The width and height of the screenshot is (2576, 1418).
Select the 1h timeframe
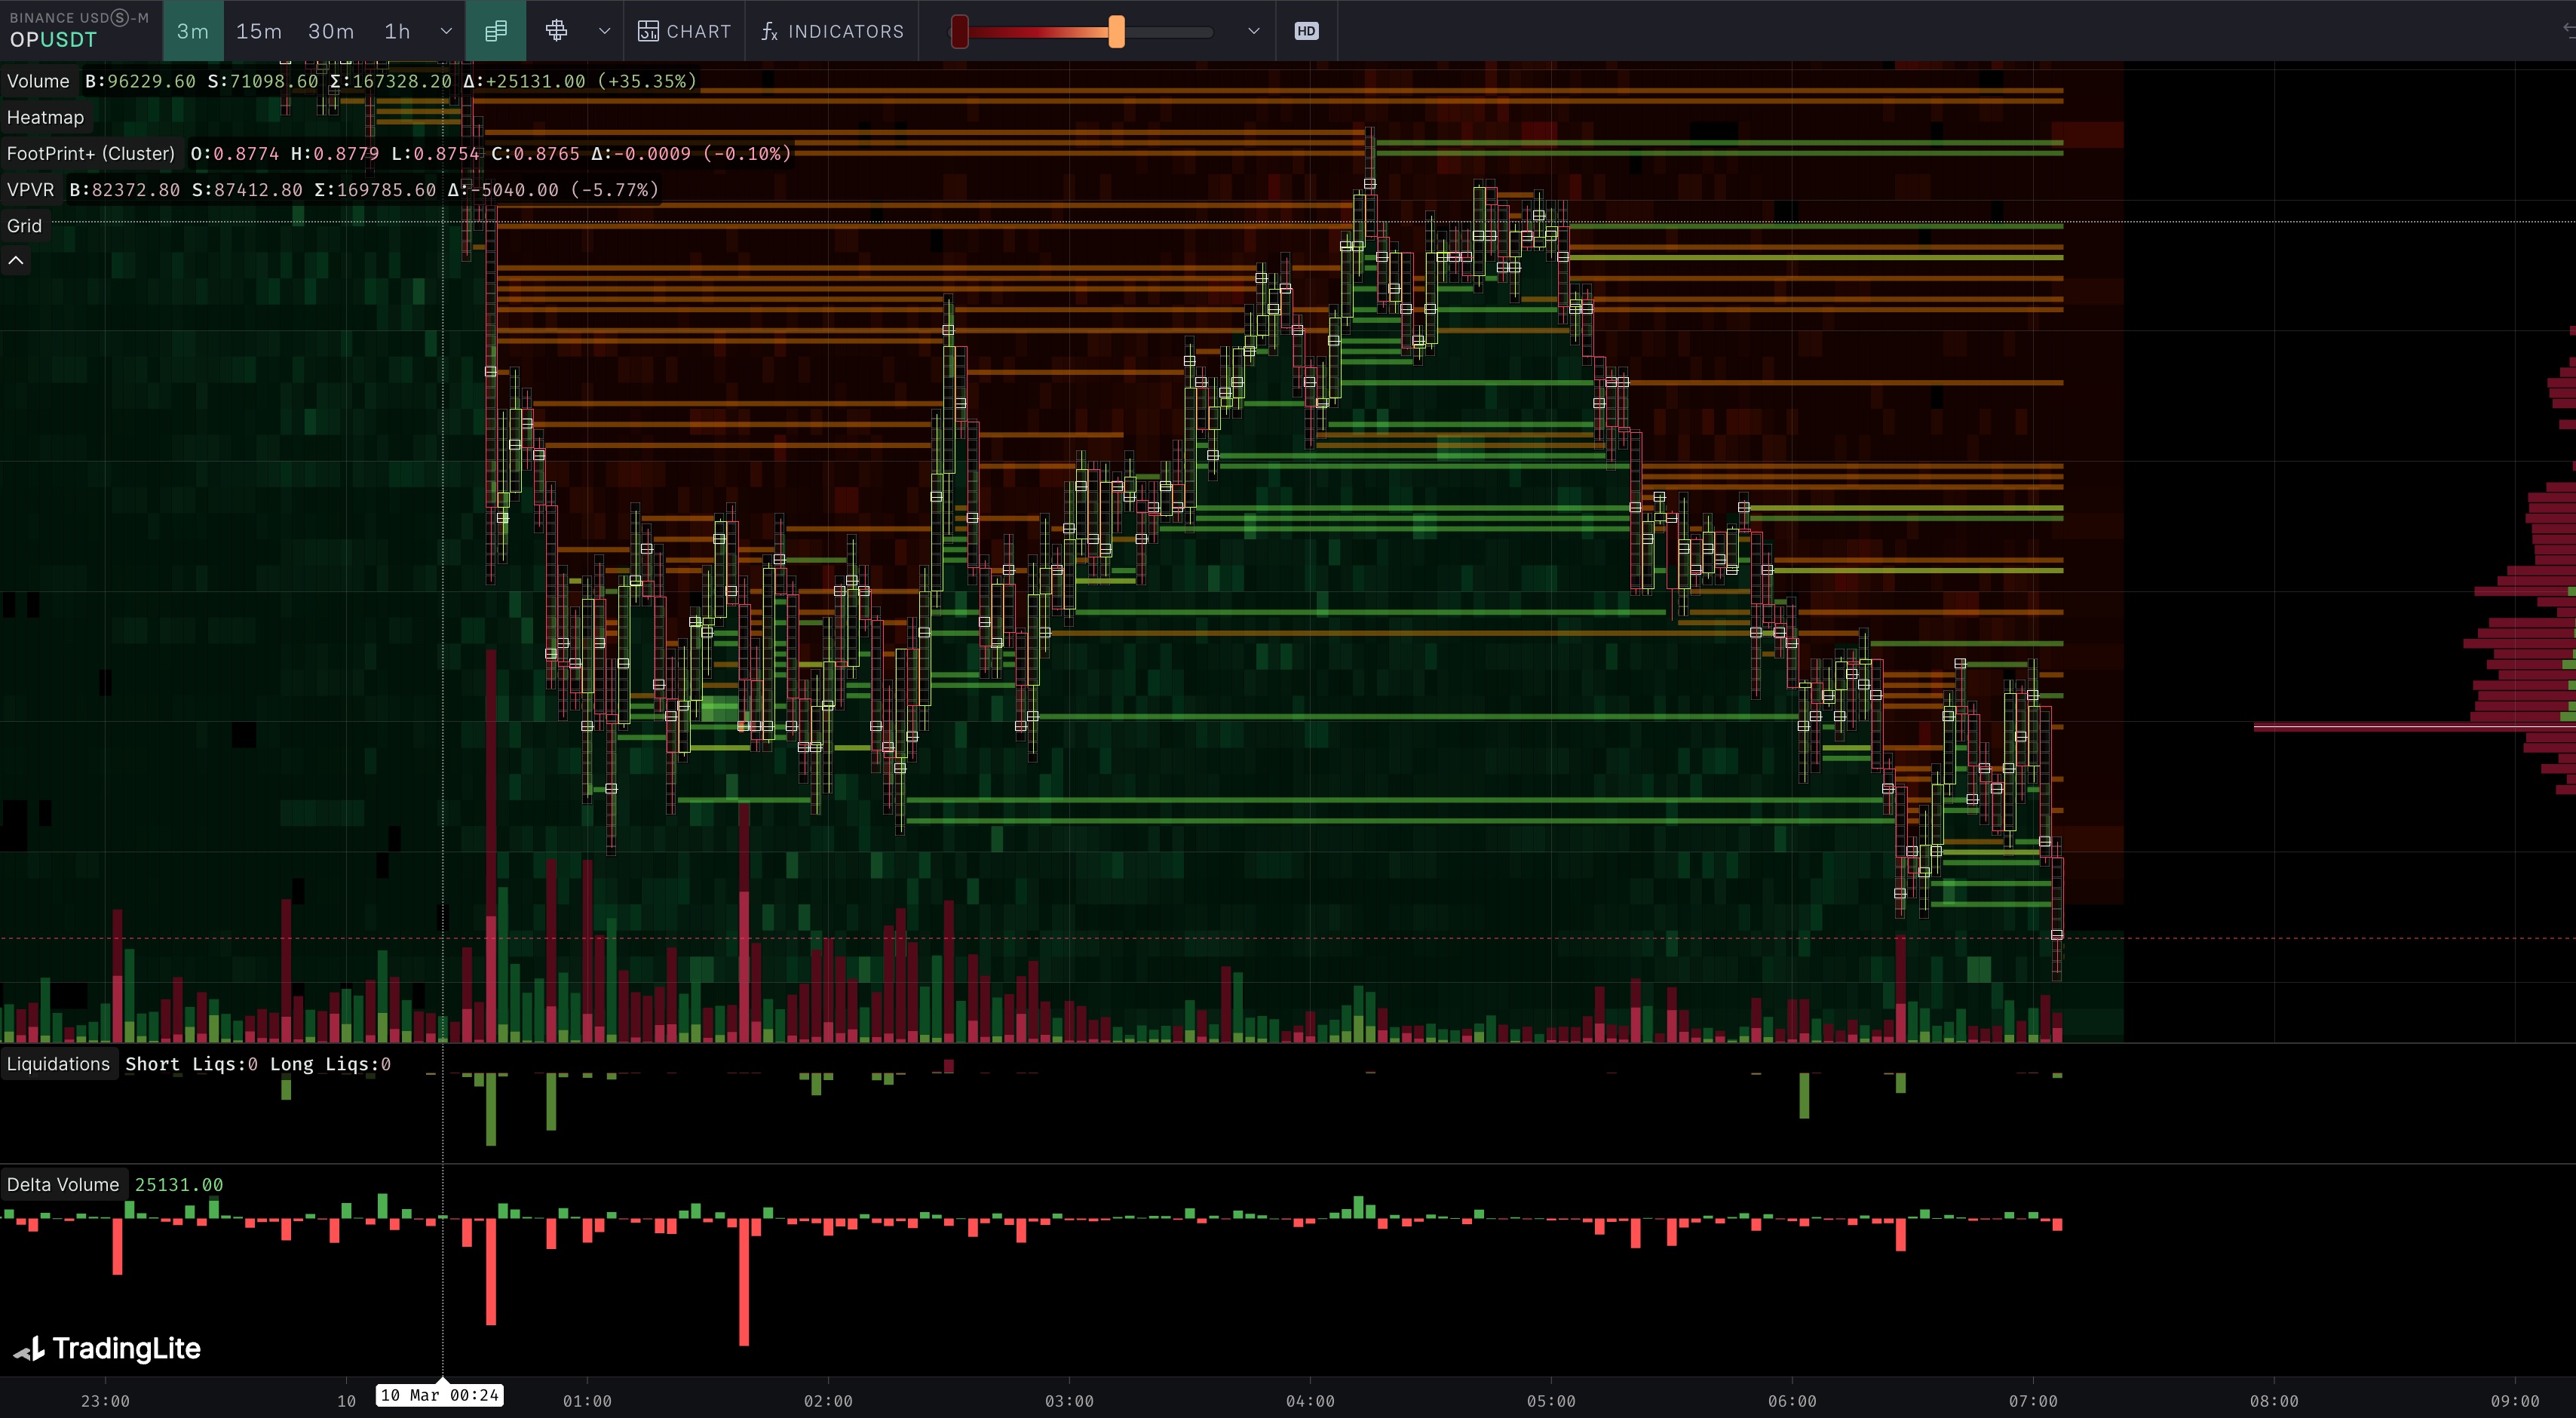(x=397, y=31)
